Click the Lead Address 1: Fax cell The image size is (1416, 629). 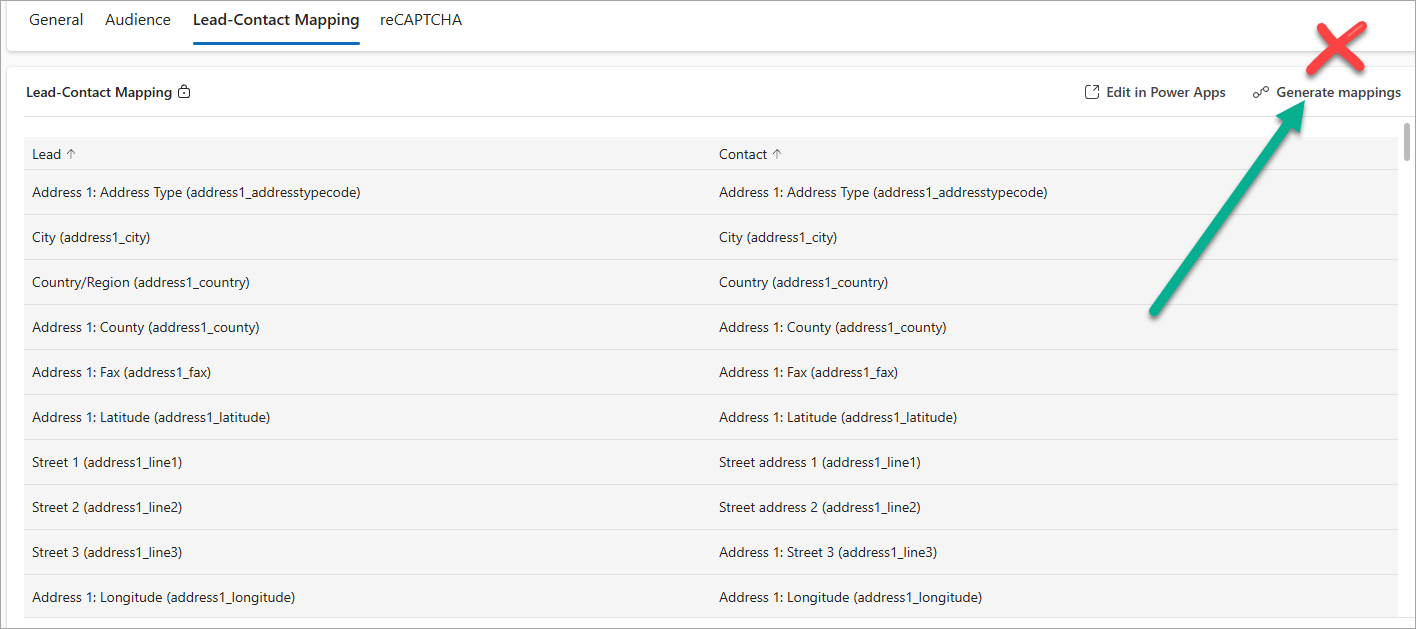121,372
